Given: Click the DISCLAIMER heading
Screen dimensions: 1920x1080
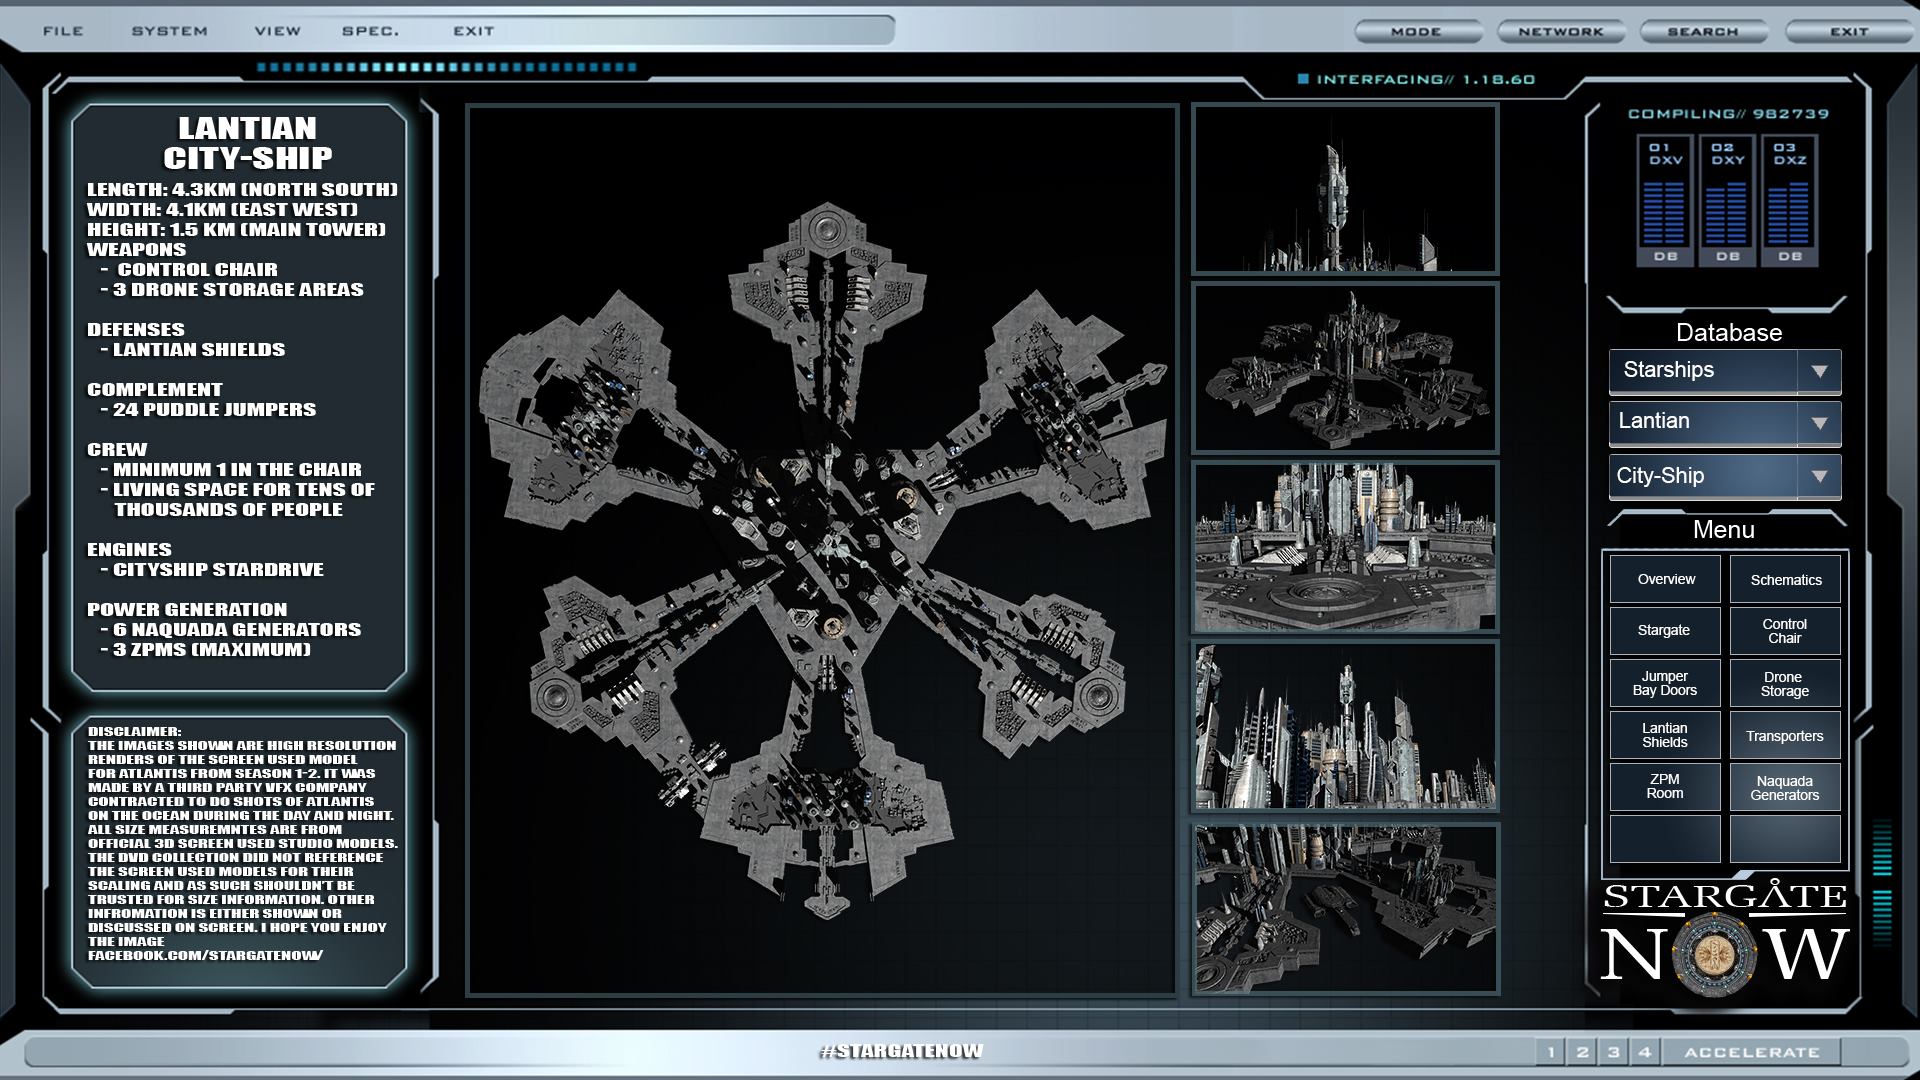Looking at the screenshot, I should click(x=134, y=731).
